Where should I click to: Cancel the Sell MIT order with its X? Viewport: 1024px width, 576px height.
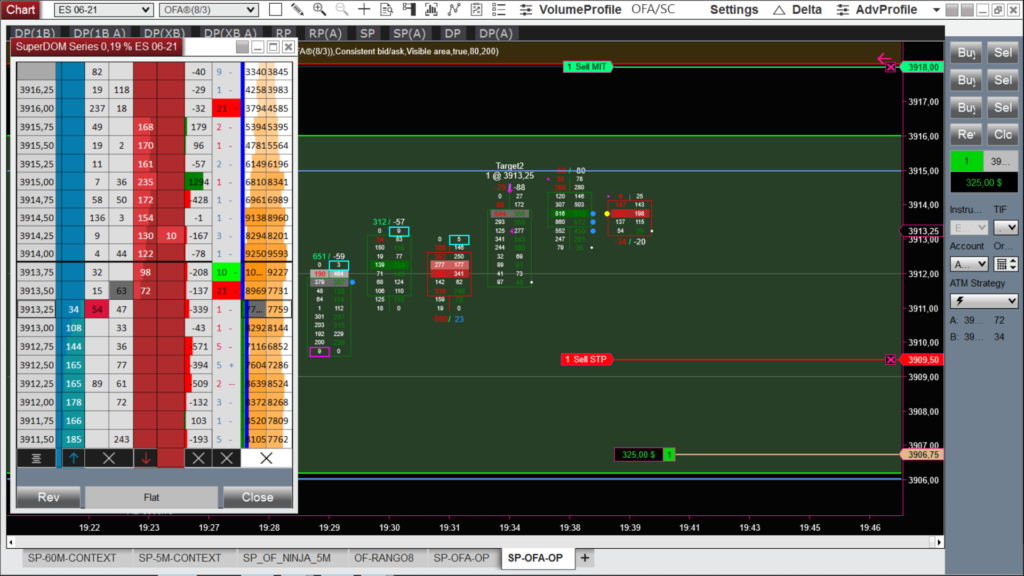click(x=891, y=67)
